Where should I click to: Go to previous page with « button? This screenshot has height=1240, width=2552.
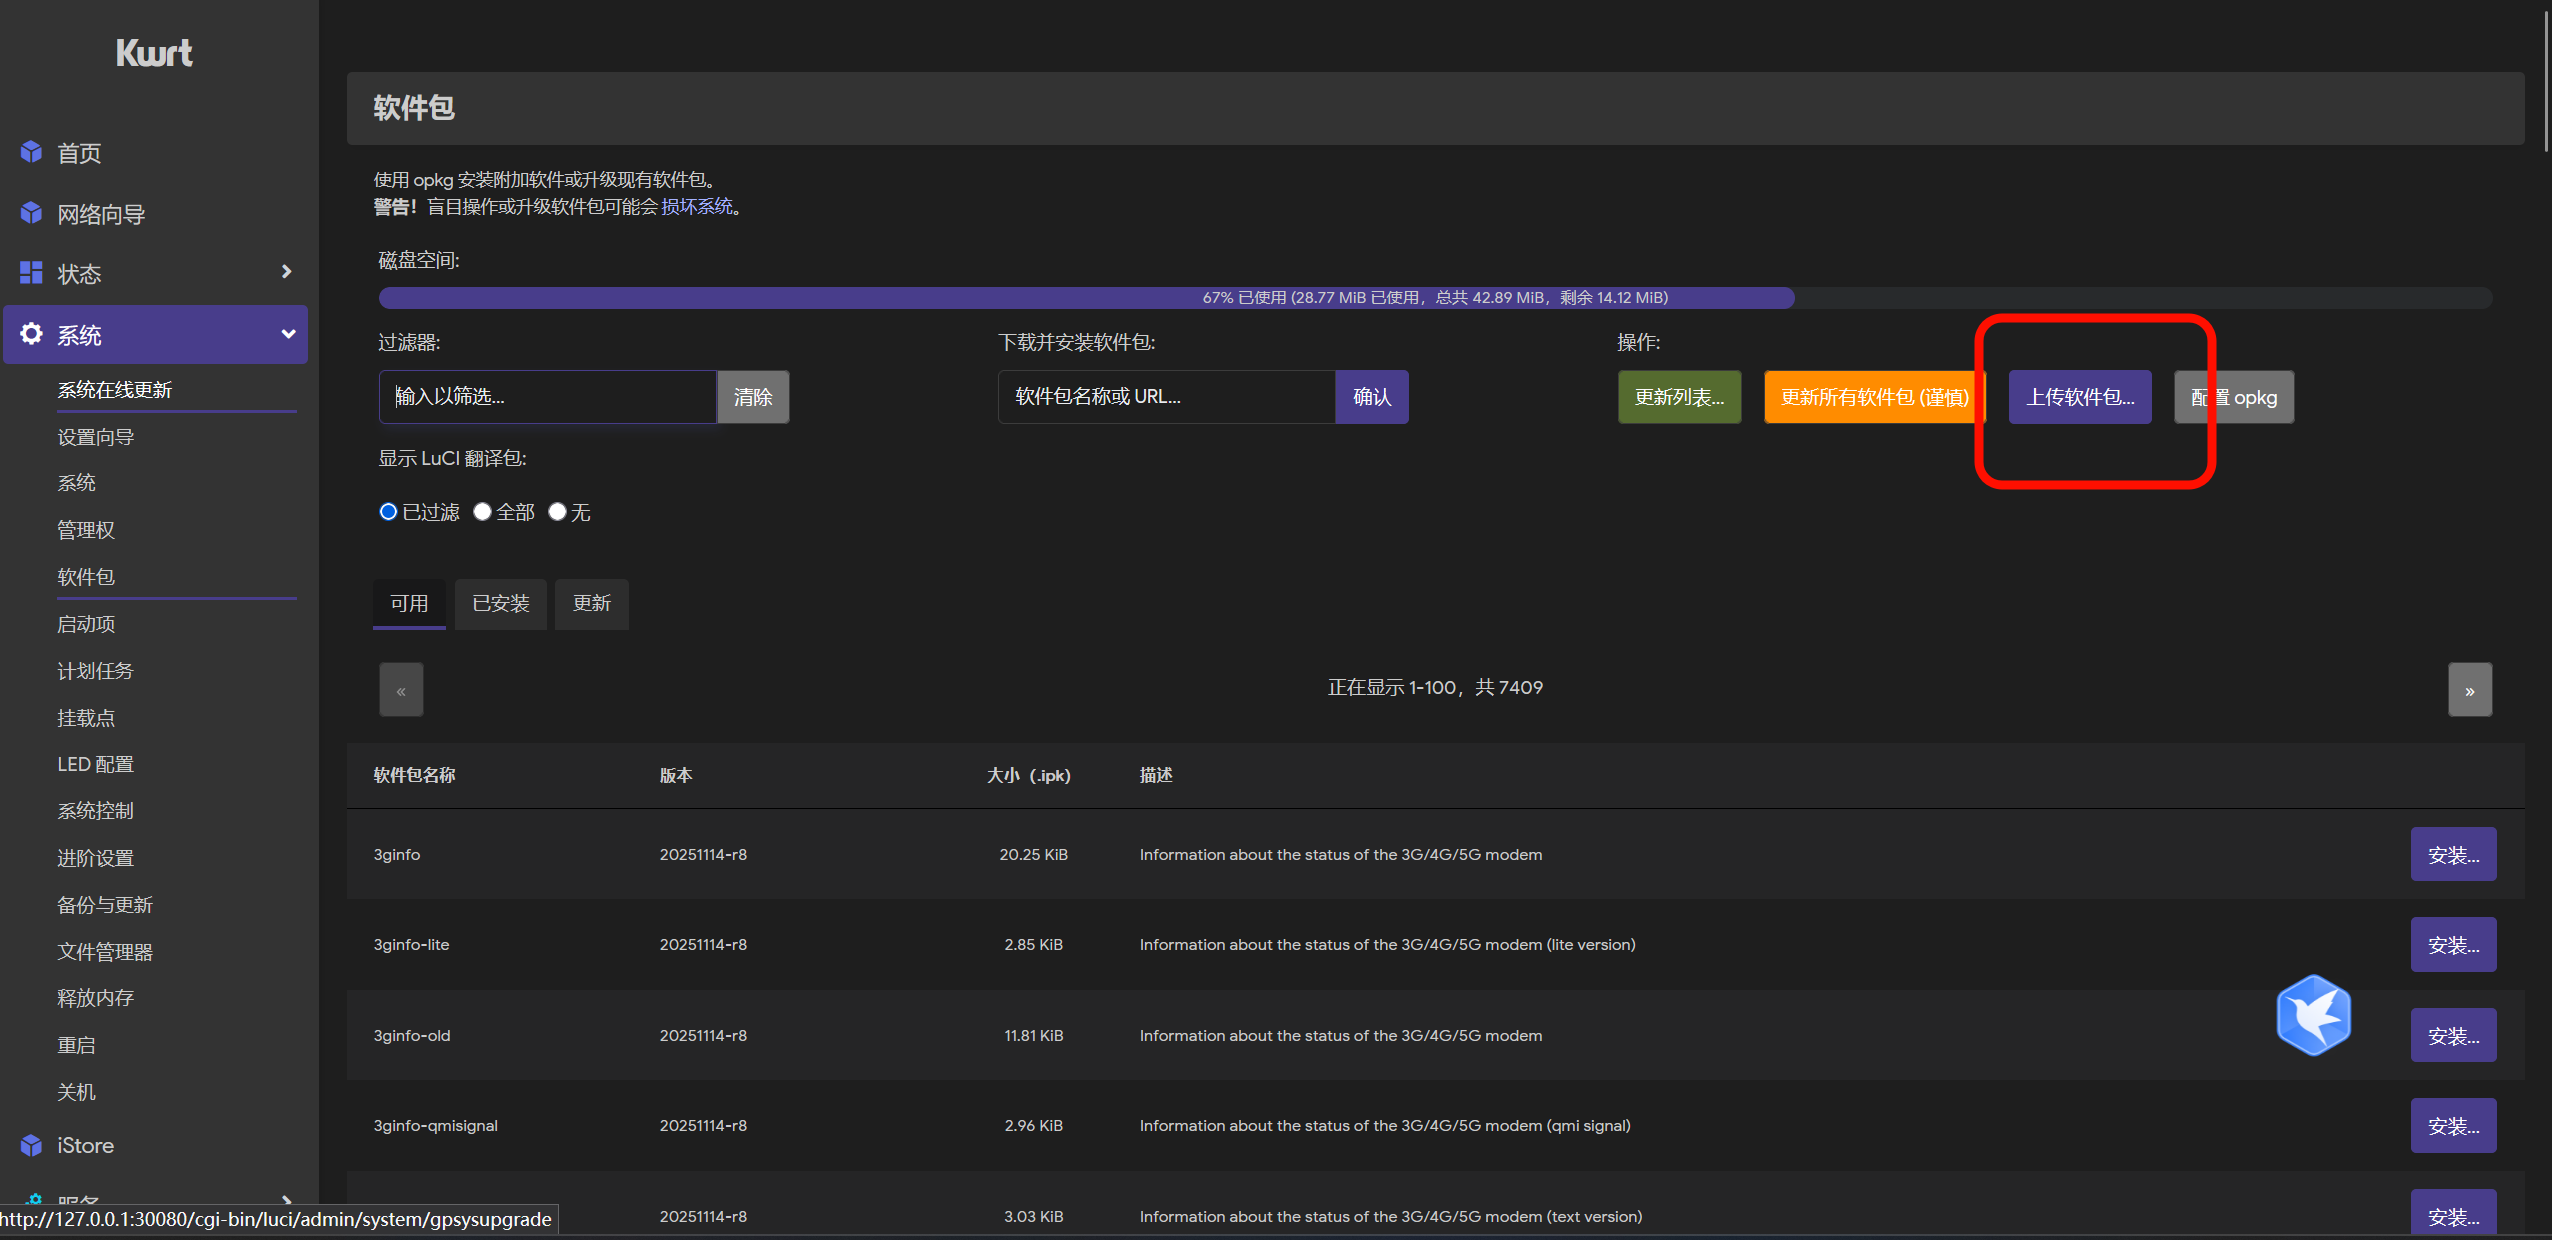coord(401,690)
